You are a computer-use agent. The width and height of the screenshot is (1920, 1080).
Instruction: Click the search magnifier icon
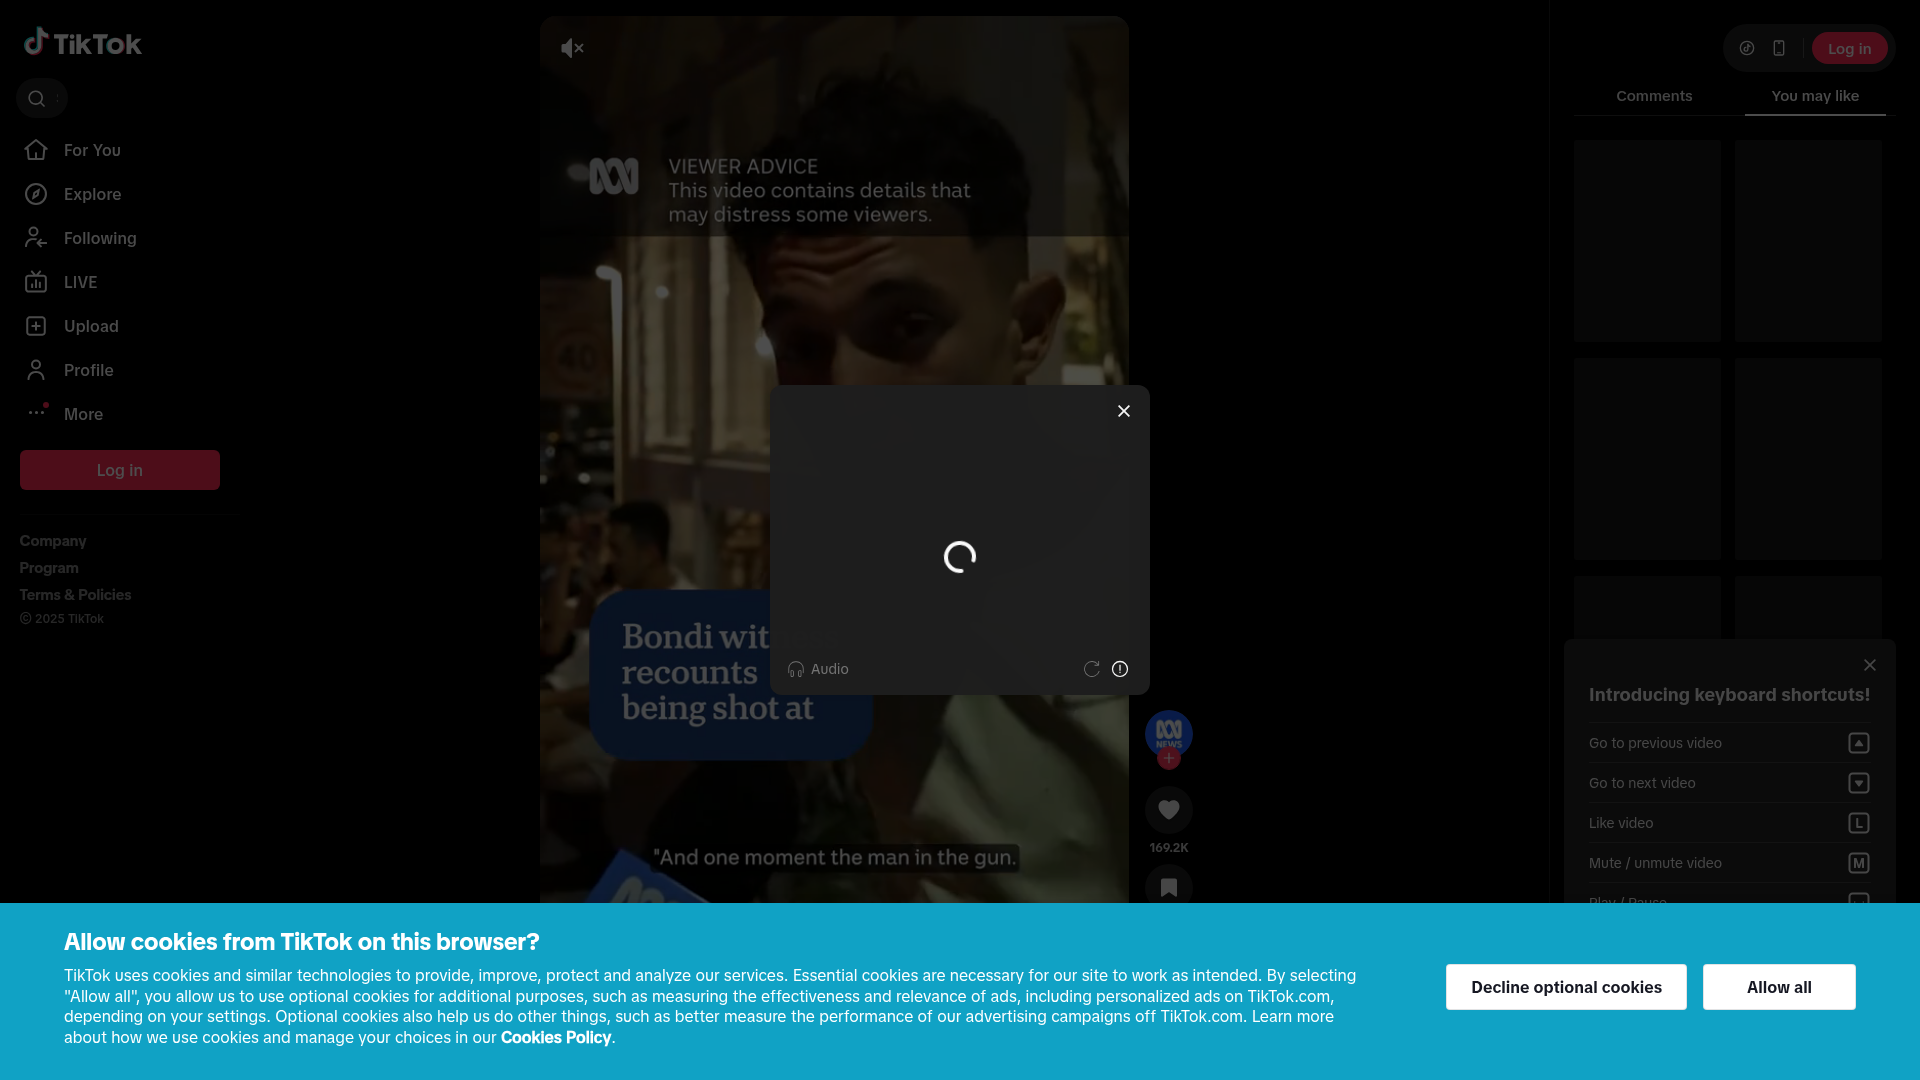click(37, 98)
